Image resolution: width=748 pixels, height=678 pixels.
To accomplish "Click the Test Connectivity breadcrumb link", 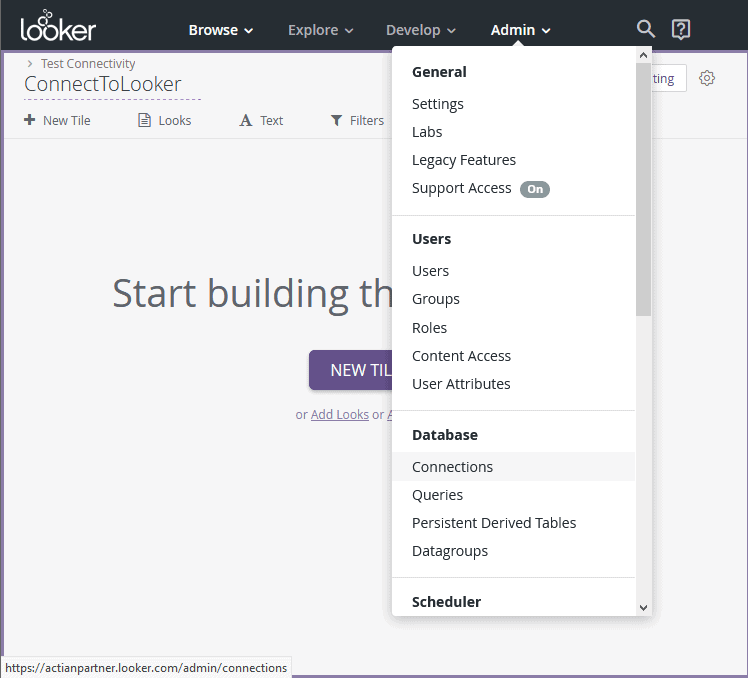I will pos(88,63).
